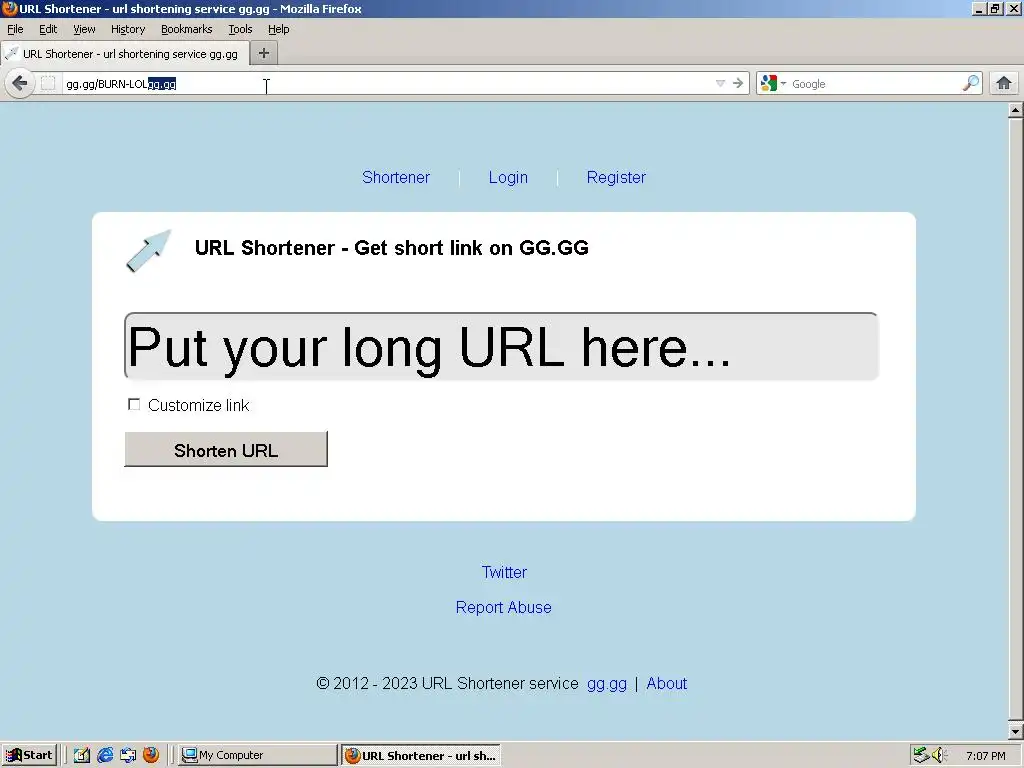Viewport: 1024px width, 768px height.
Task: Click the Customize link label text
Action: pyautogui.click(x=199, y=406)
